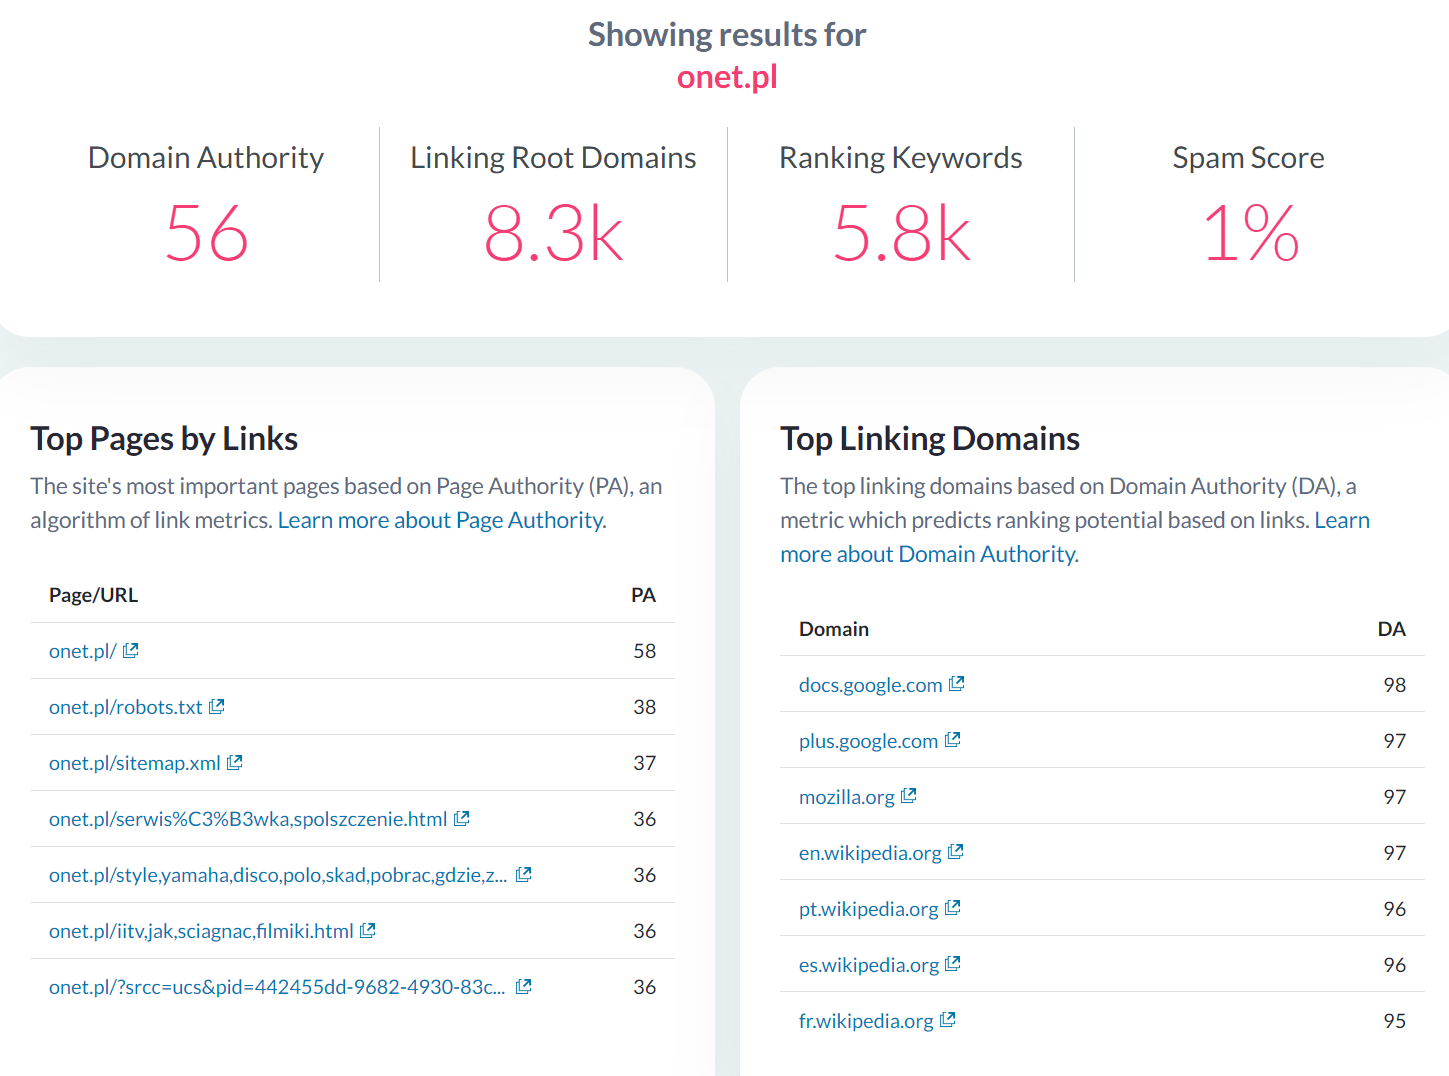Click external icon beside pt.wikipedia.org

[x=952, y=907]
